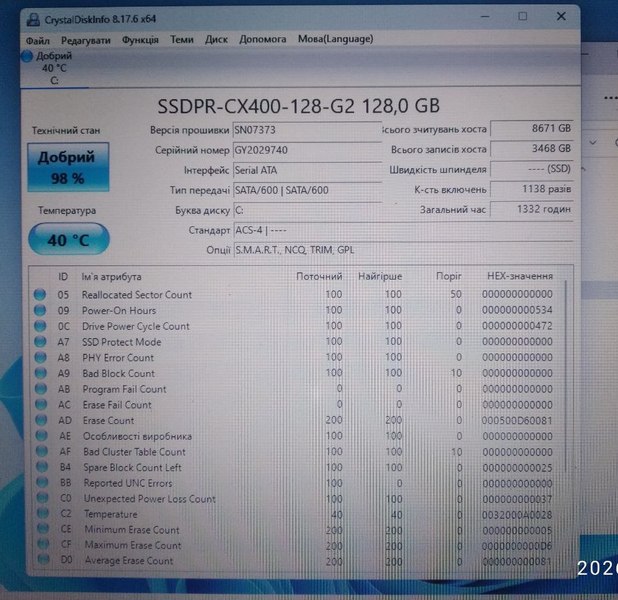Open the Файл menu
This screenshot has width=618, height=600.
(38, 39)
